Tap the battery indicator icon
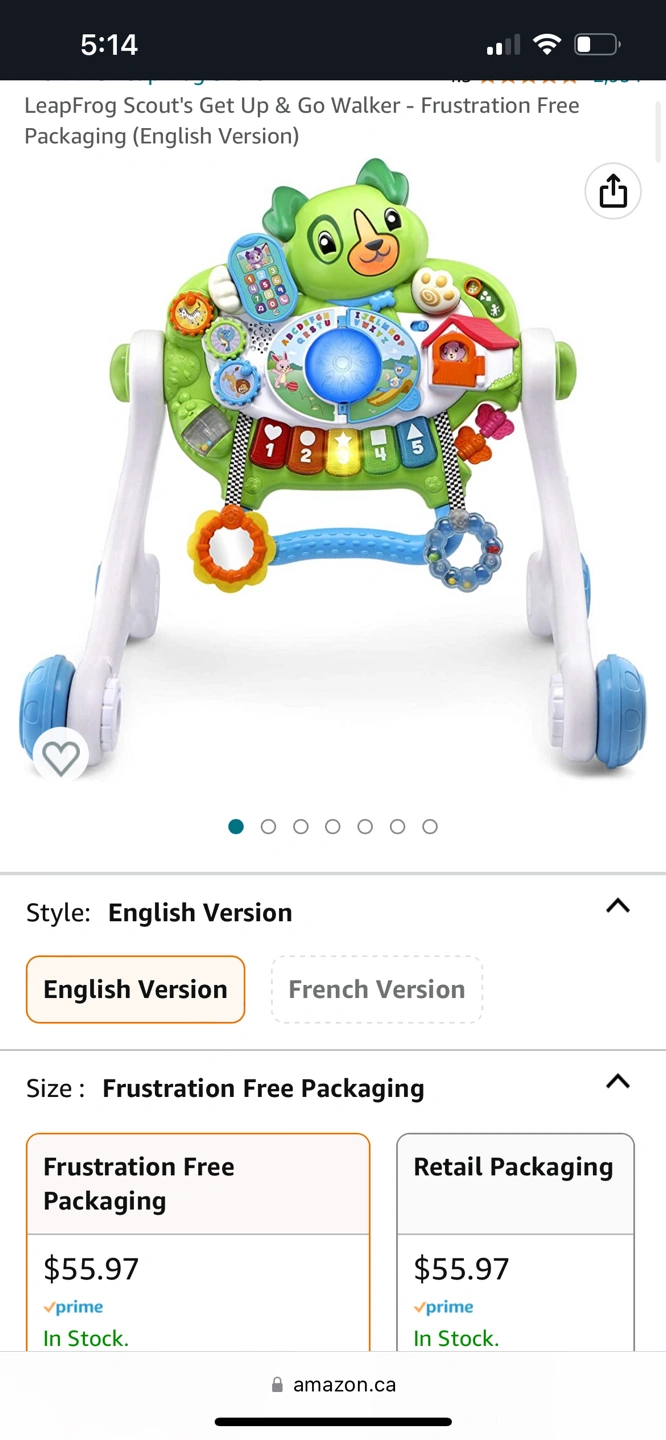Image resolution: width=666 pixels, height=1440 pixels. click(x=598, y=44)
